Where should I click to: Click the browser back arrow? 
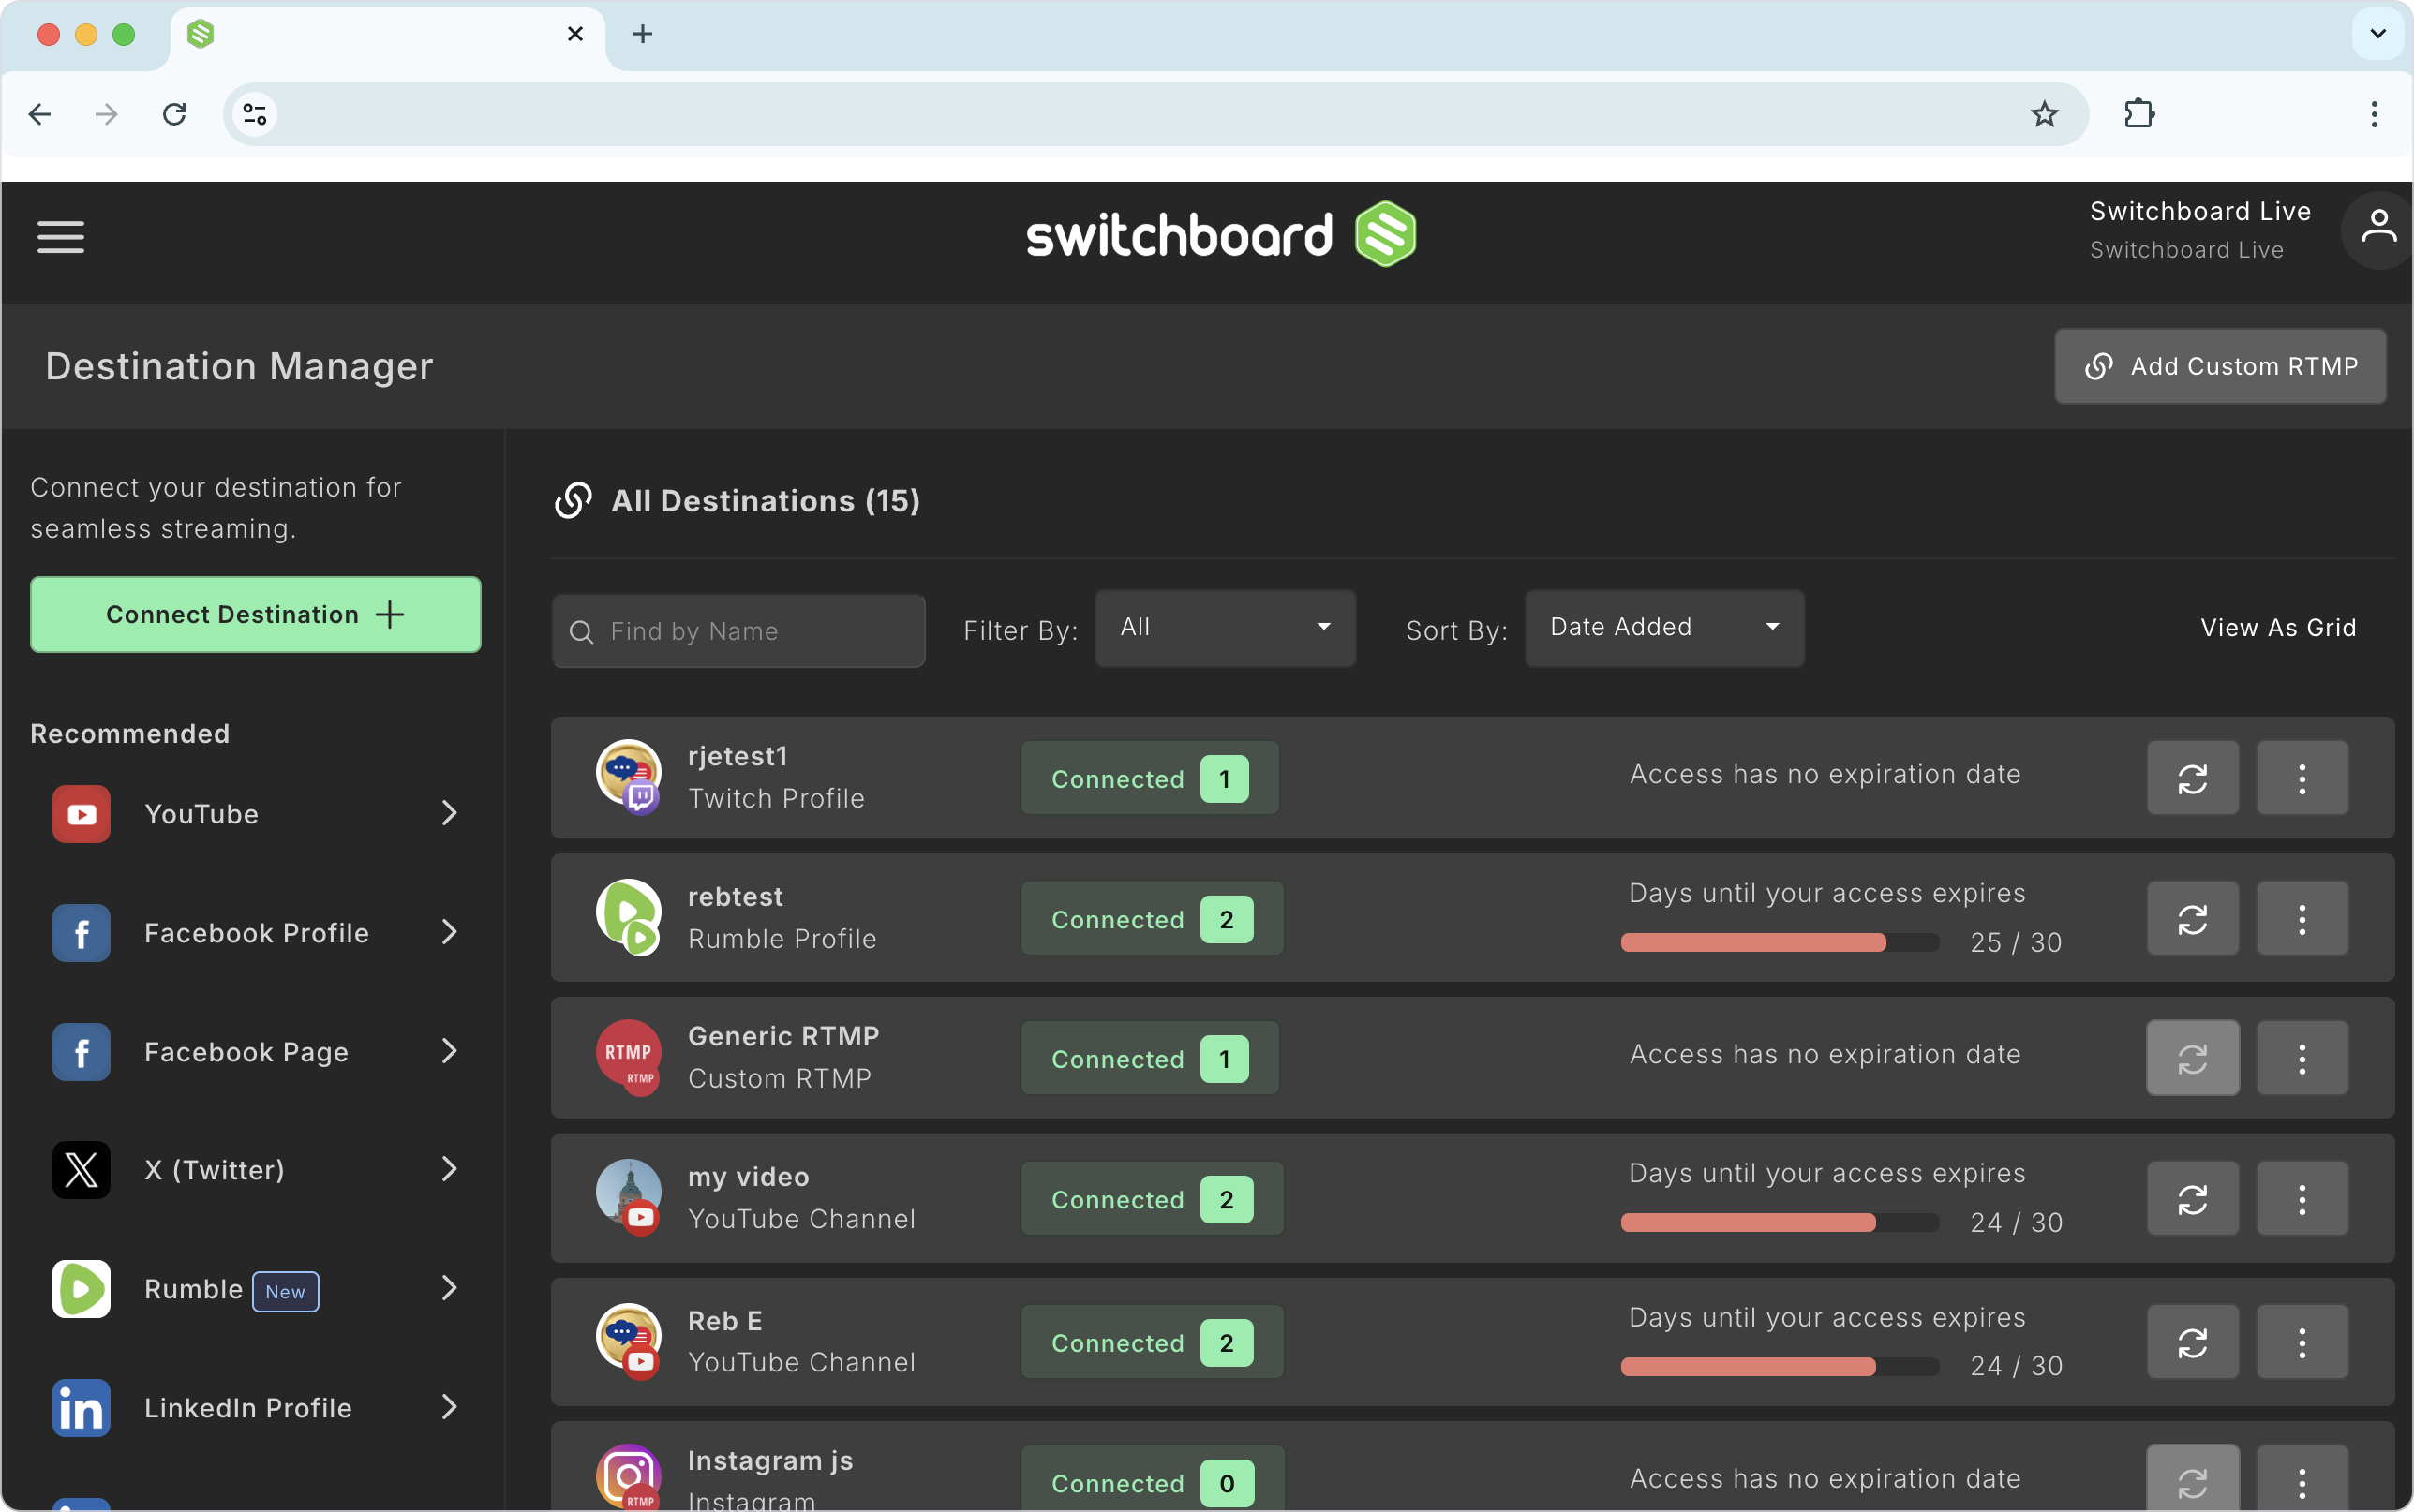click(40, 114)
